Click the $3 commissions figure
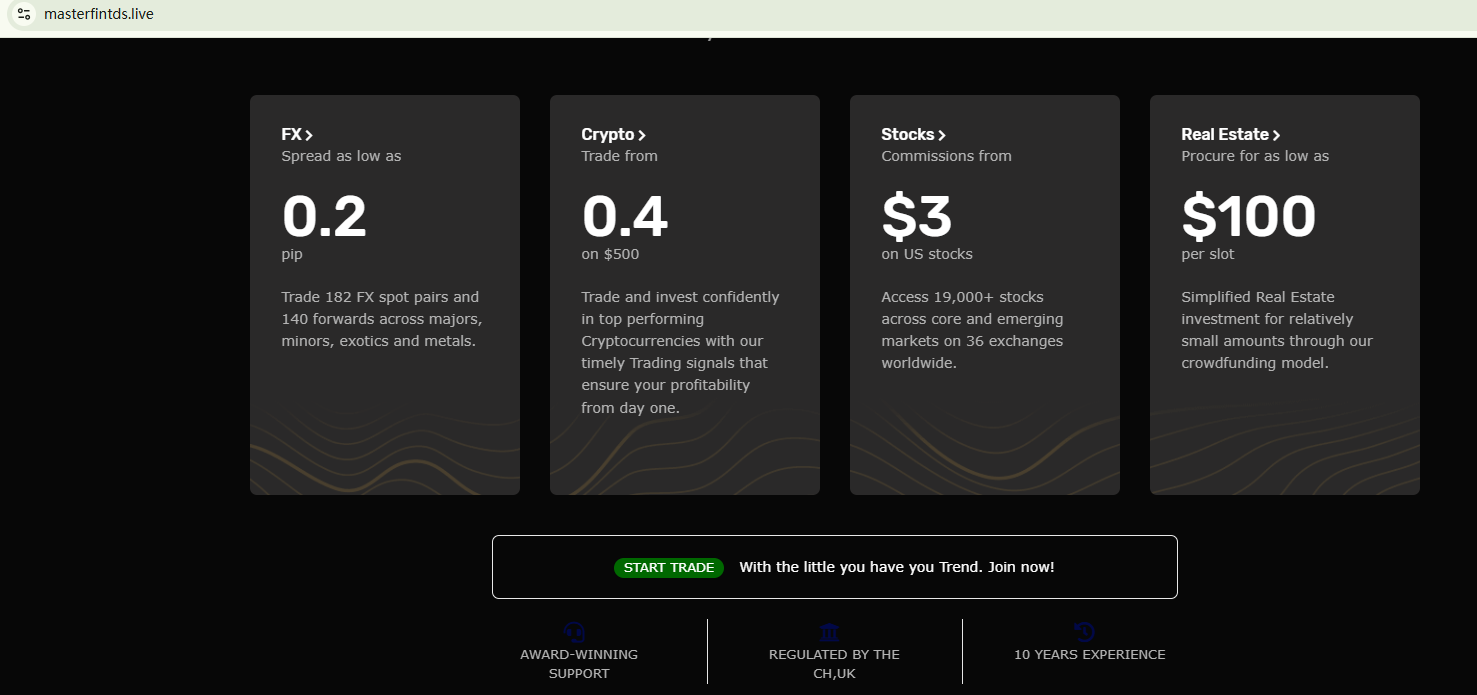Image resolution: width=1477 pixels, height=695 pixels. [x=916, y=217]
